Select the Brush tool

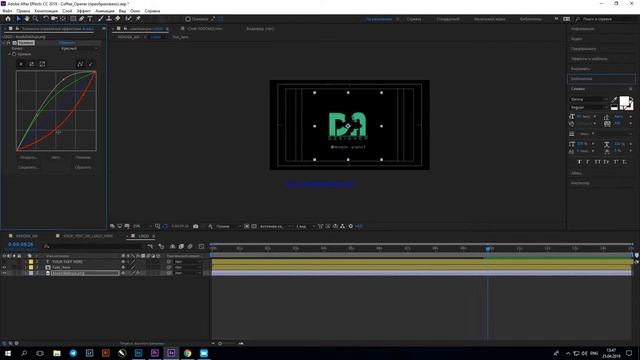click(100, 19)
